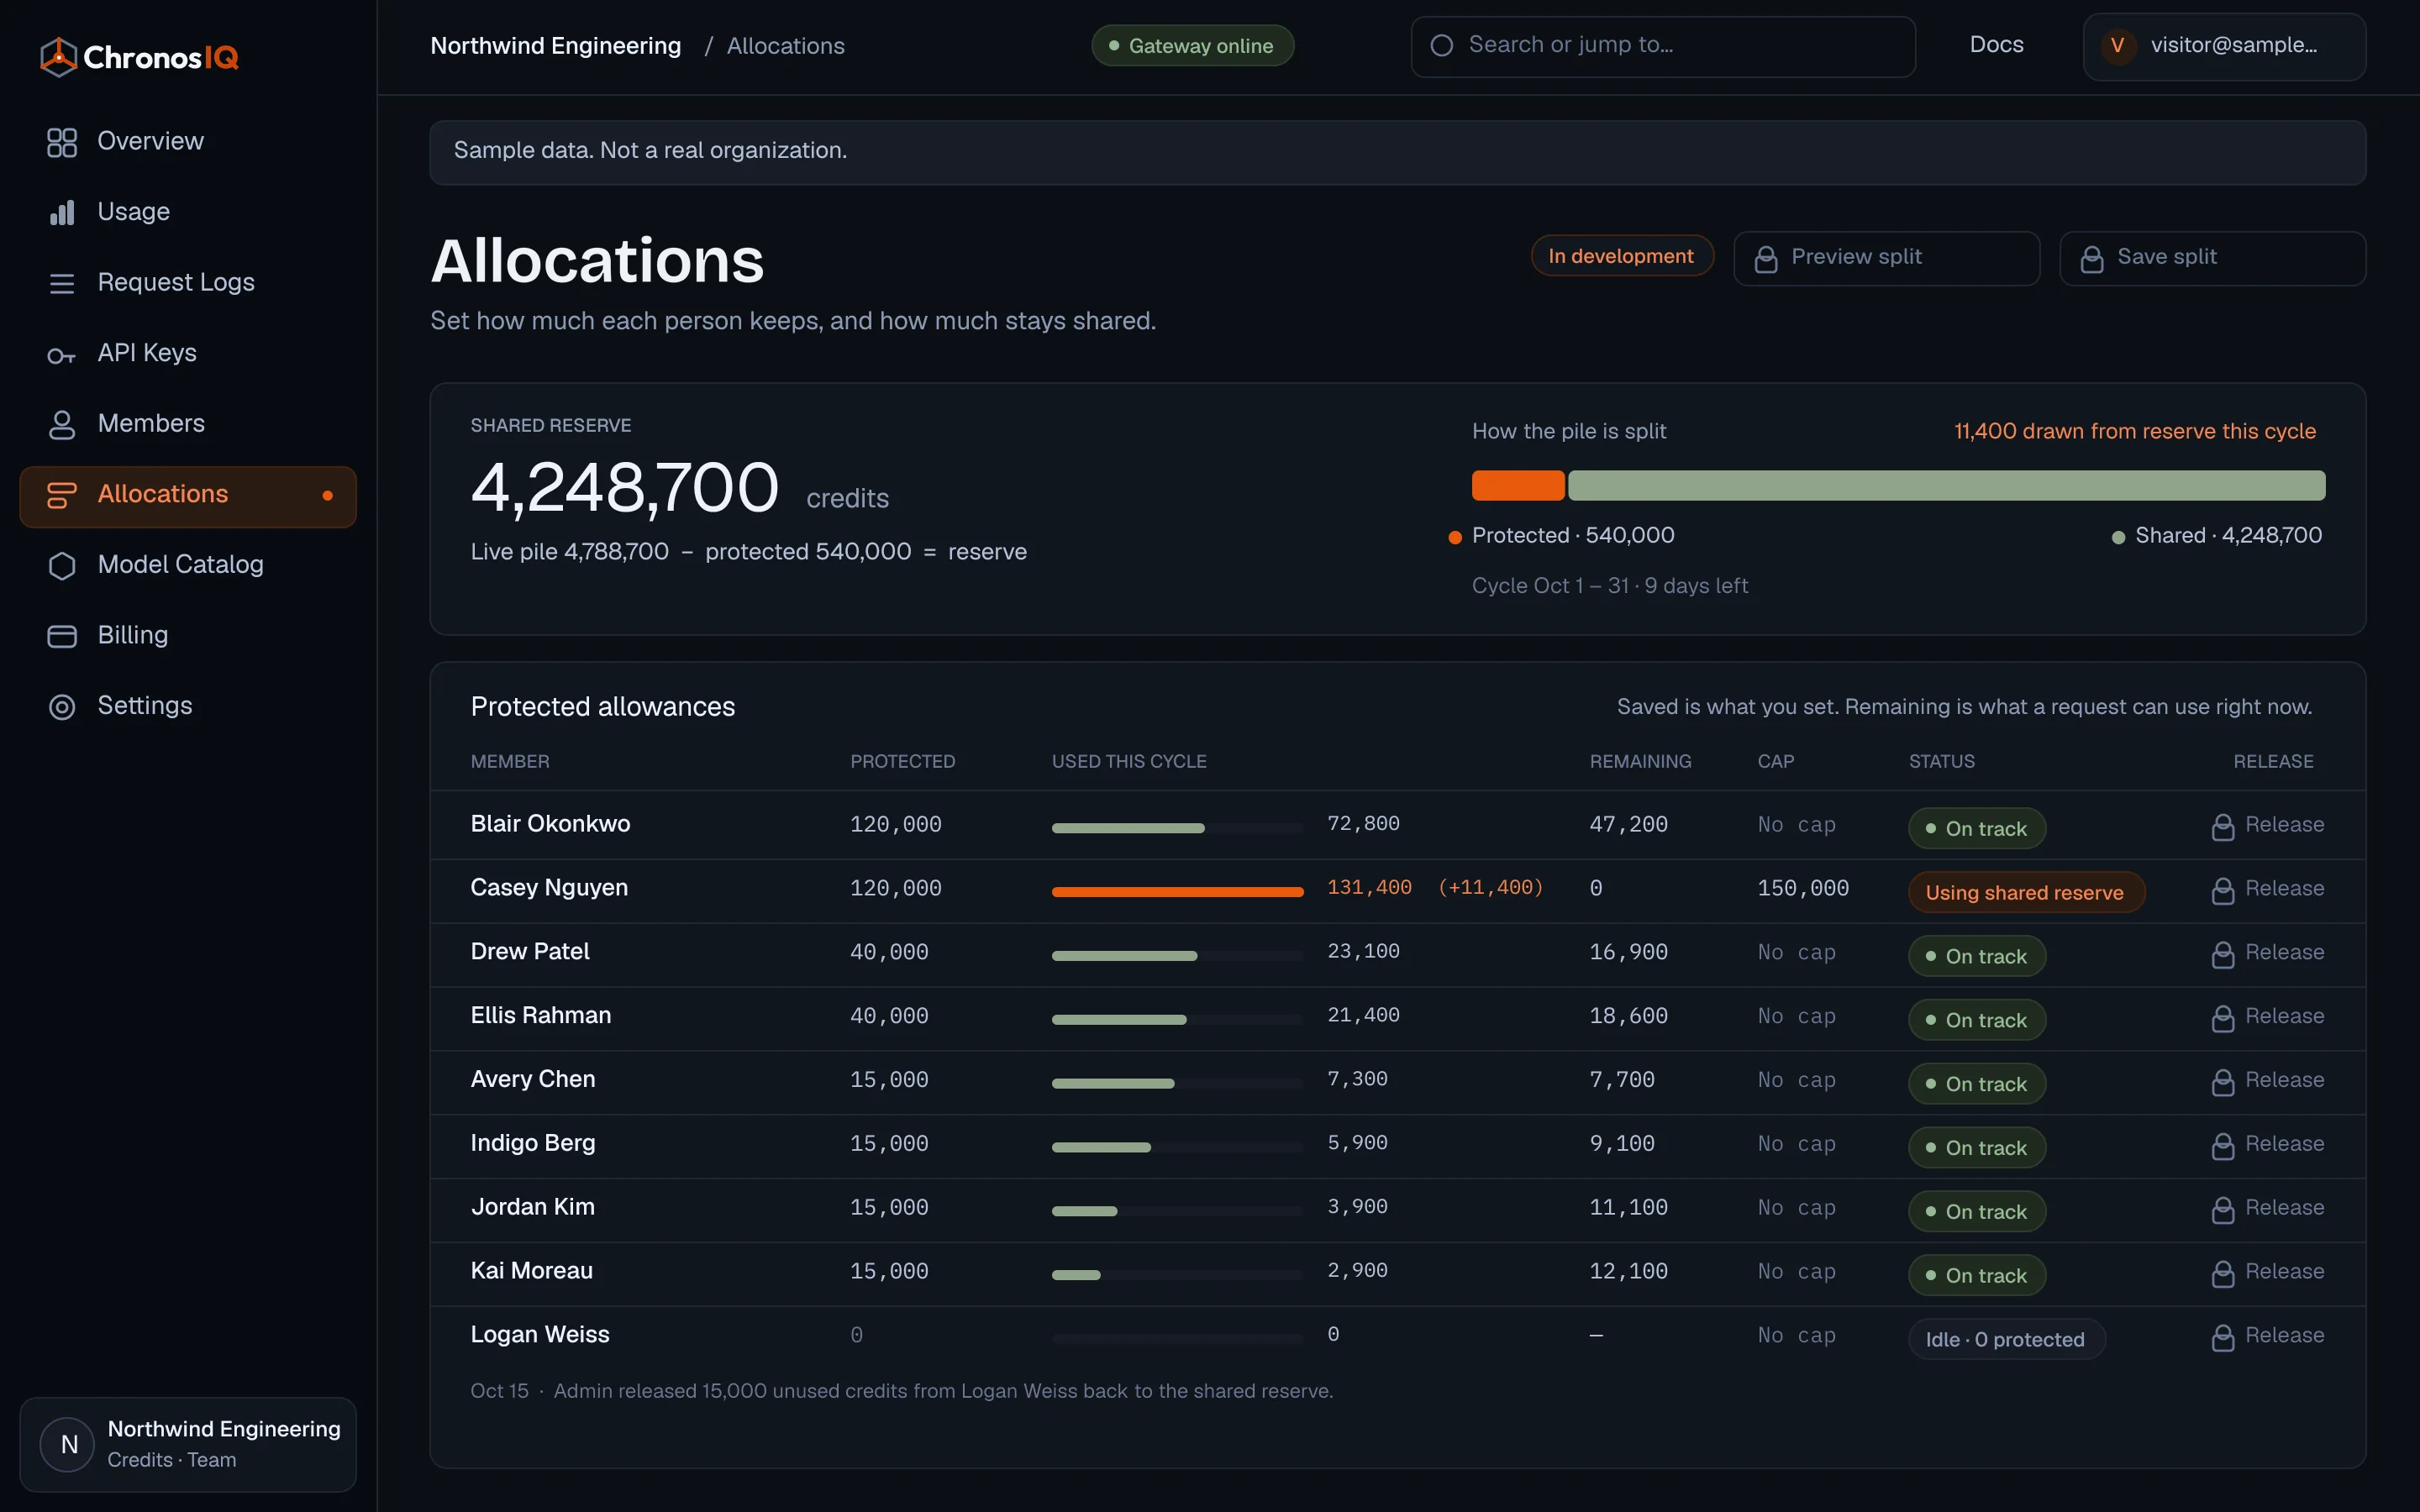Click the Gateway online status pill
Viewport: 2420px width, 1512px height.
click(x=1192, y=46)
